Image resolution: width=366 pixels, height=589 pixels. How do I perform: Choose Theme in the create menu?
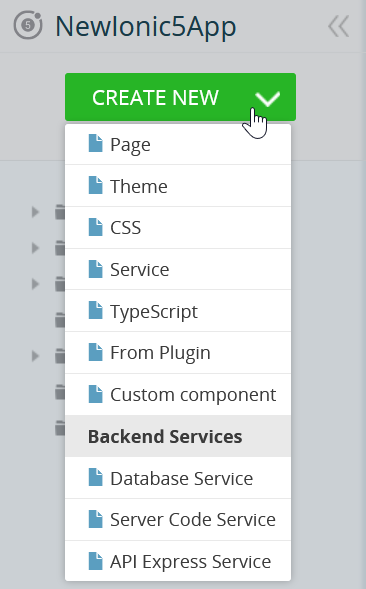(178, 186)
